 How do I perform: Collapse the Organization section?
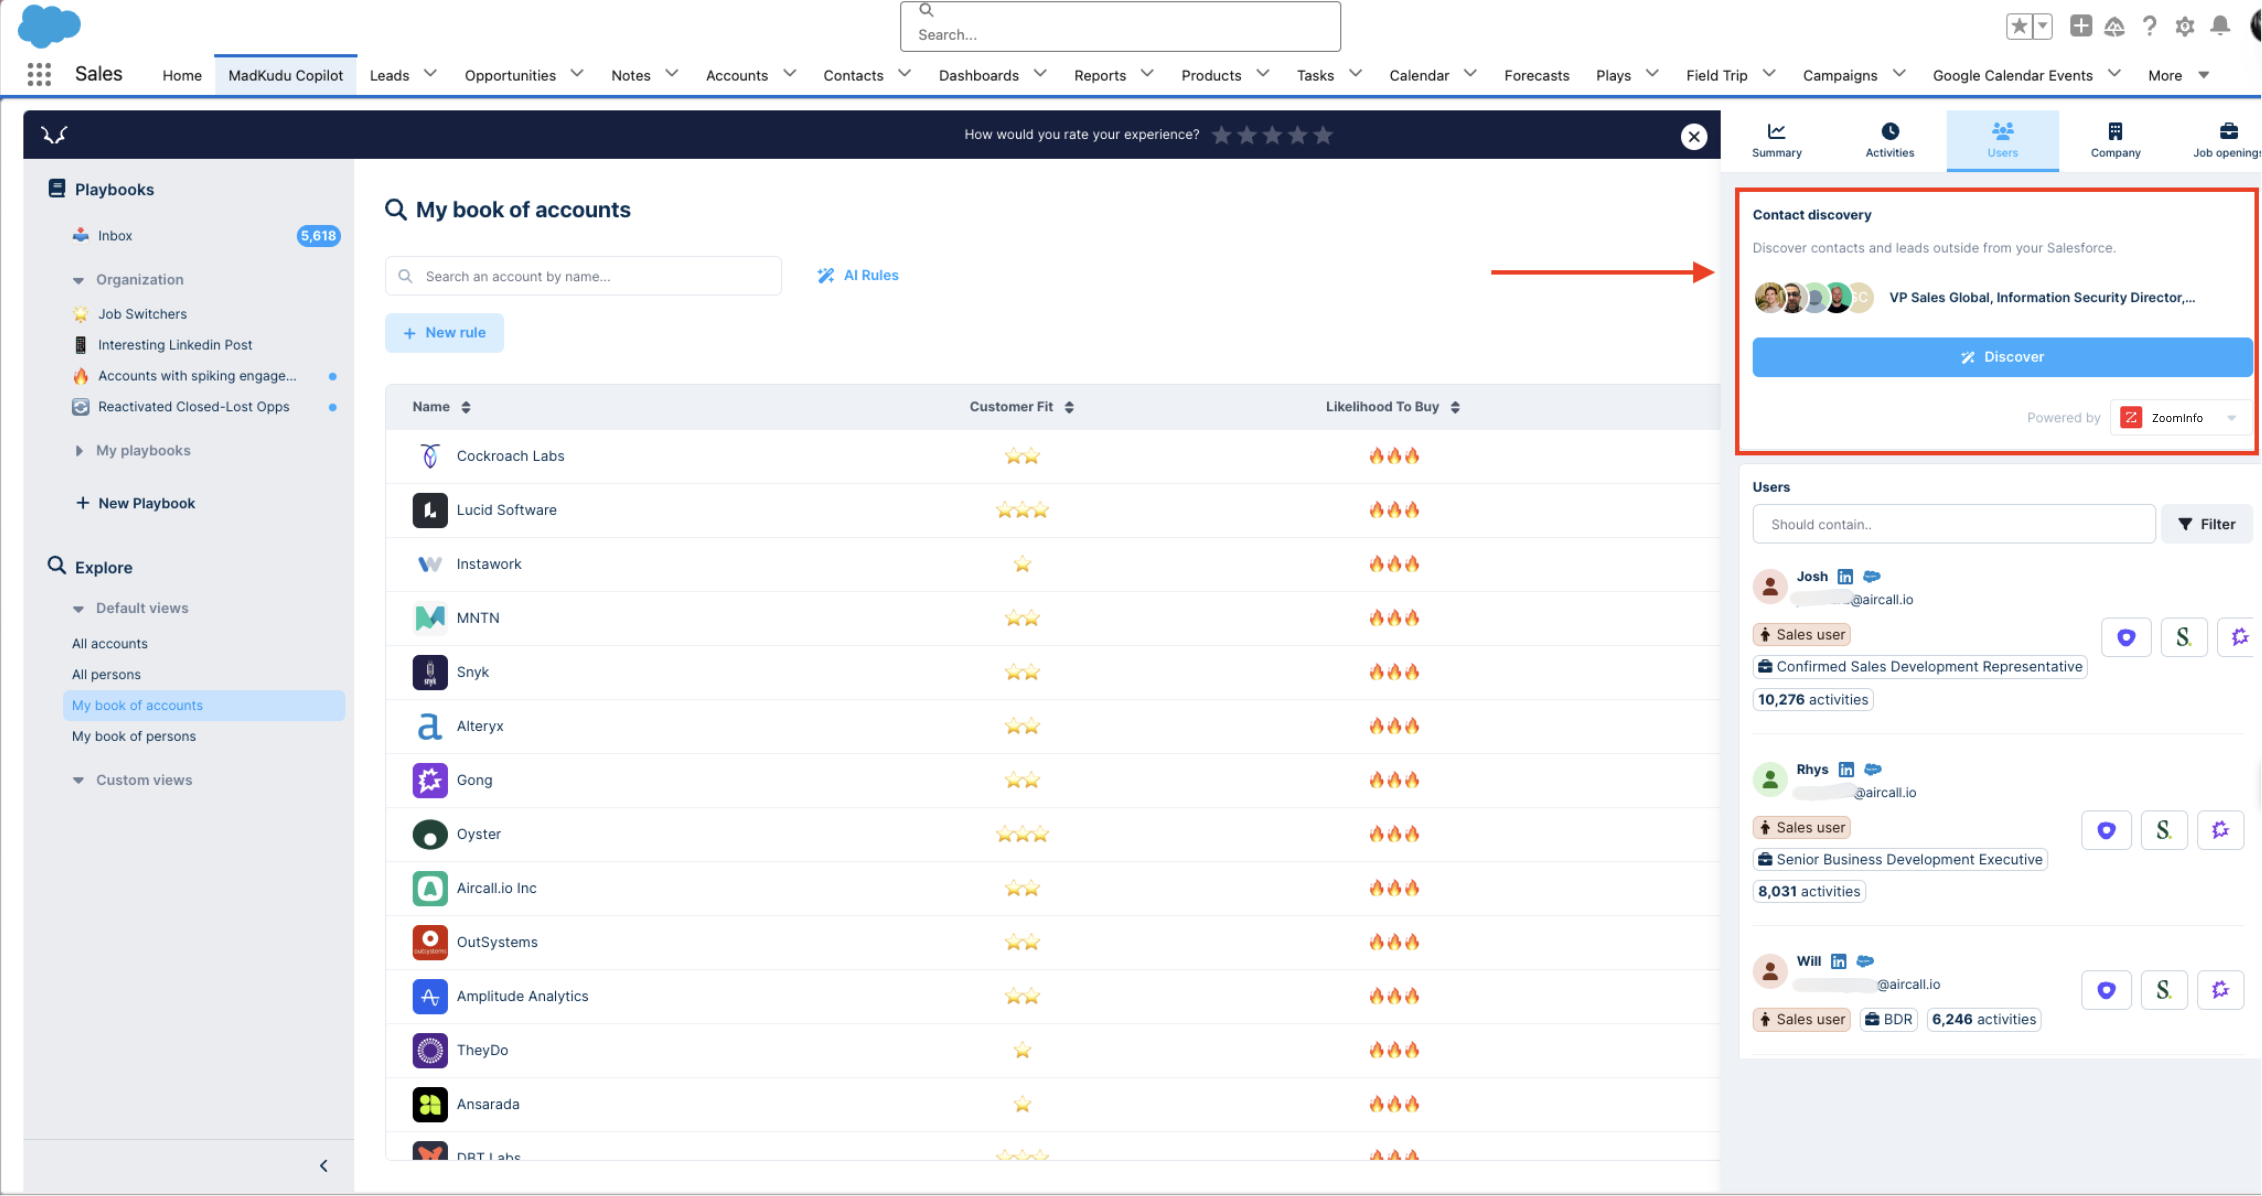pyautogui.click(x=78, y=281)
